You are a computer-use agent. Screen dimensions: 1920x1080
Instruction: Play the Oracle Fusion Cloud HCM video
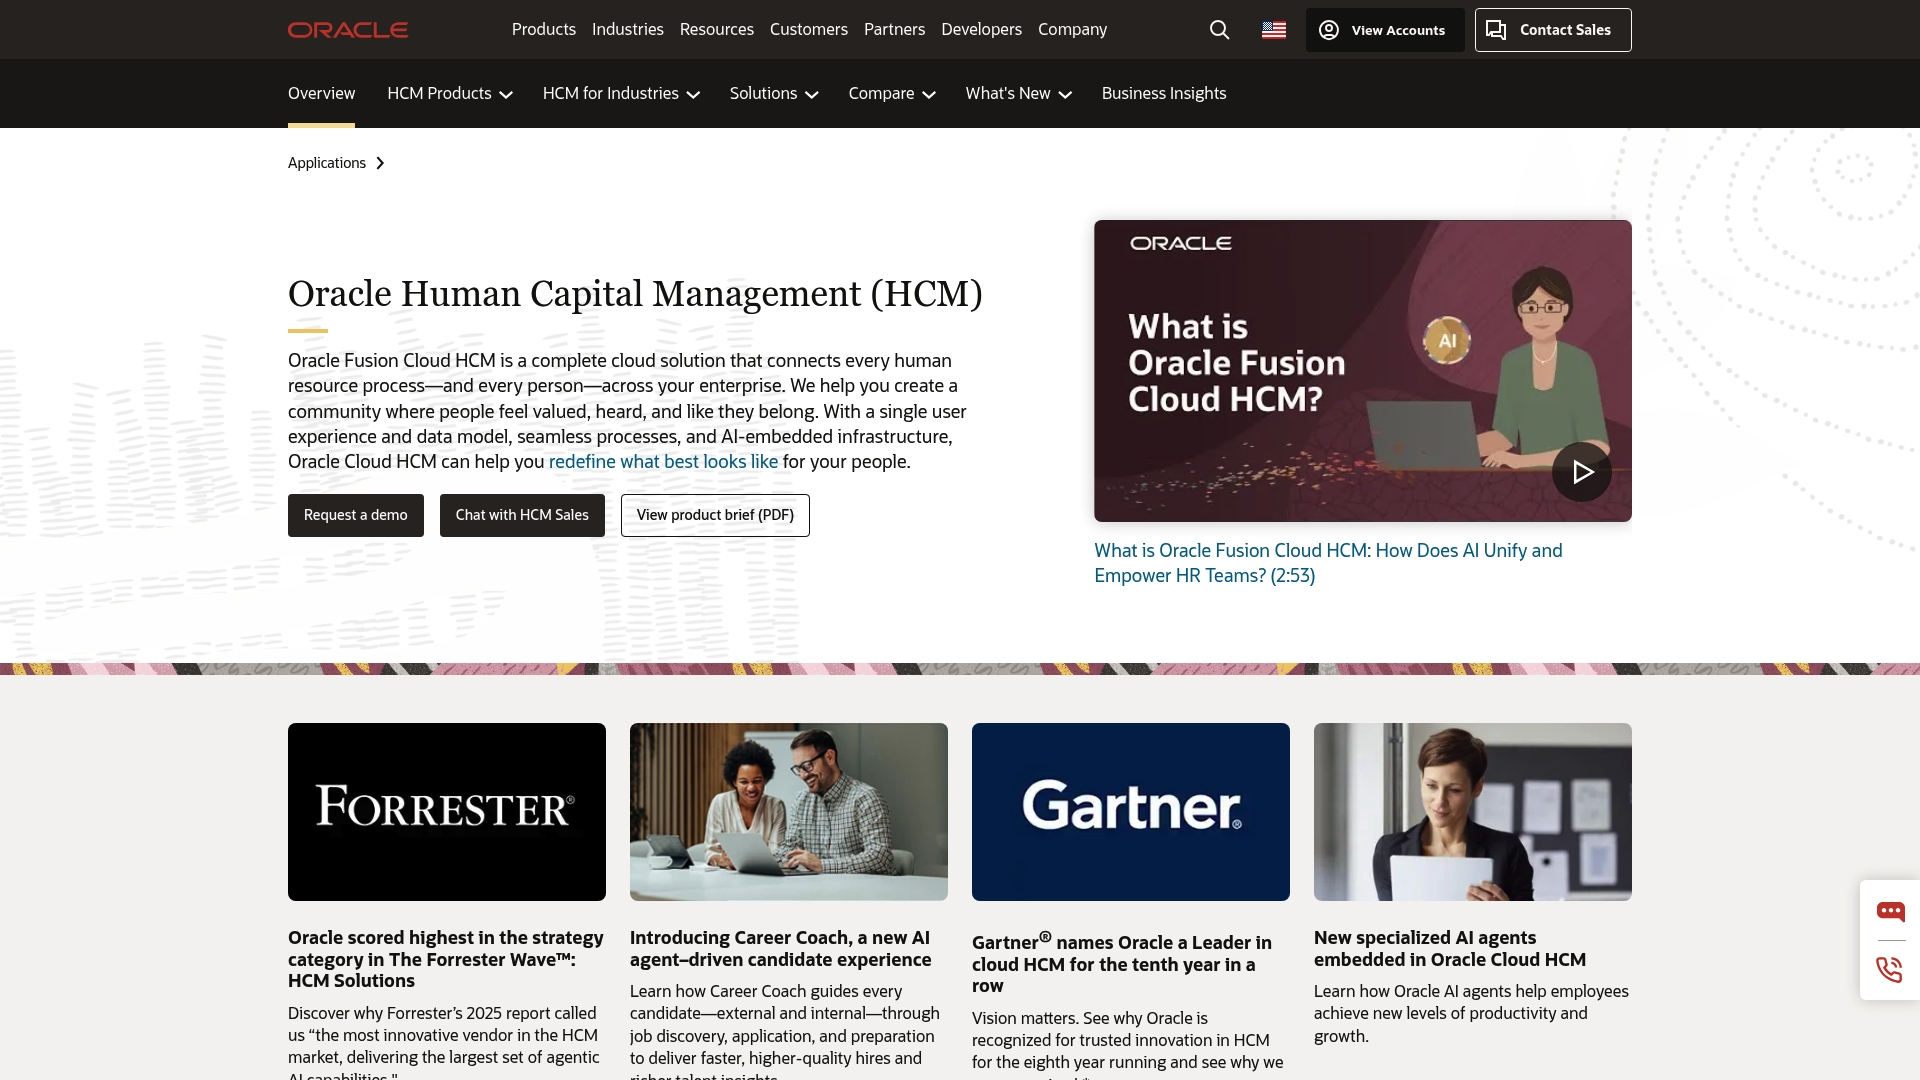pos(1581,471)
